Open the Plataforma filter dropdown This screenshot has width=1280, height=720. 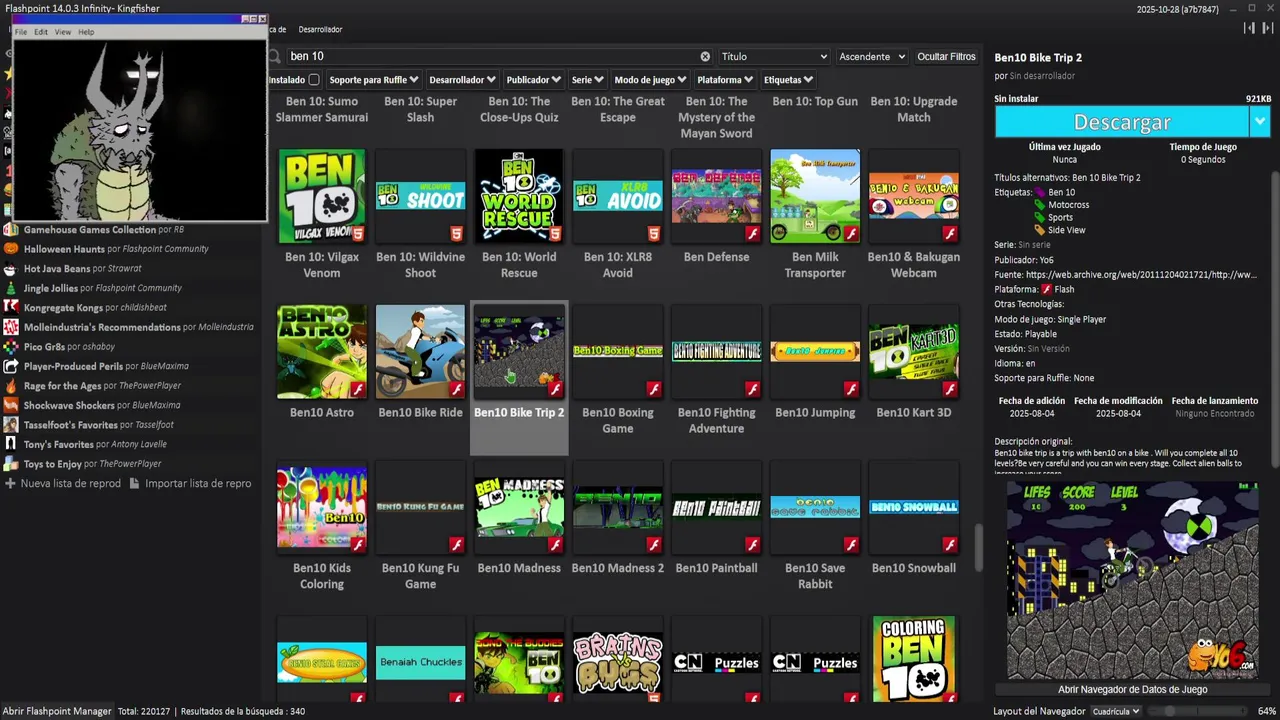pyautogui.click(x=725, y=80)
